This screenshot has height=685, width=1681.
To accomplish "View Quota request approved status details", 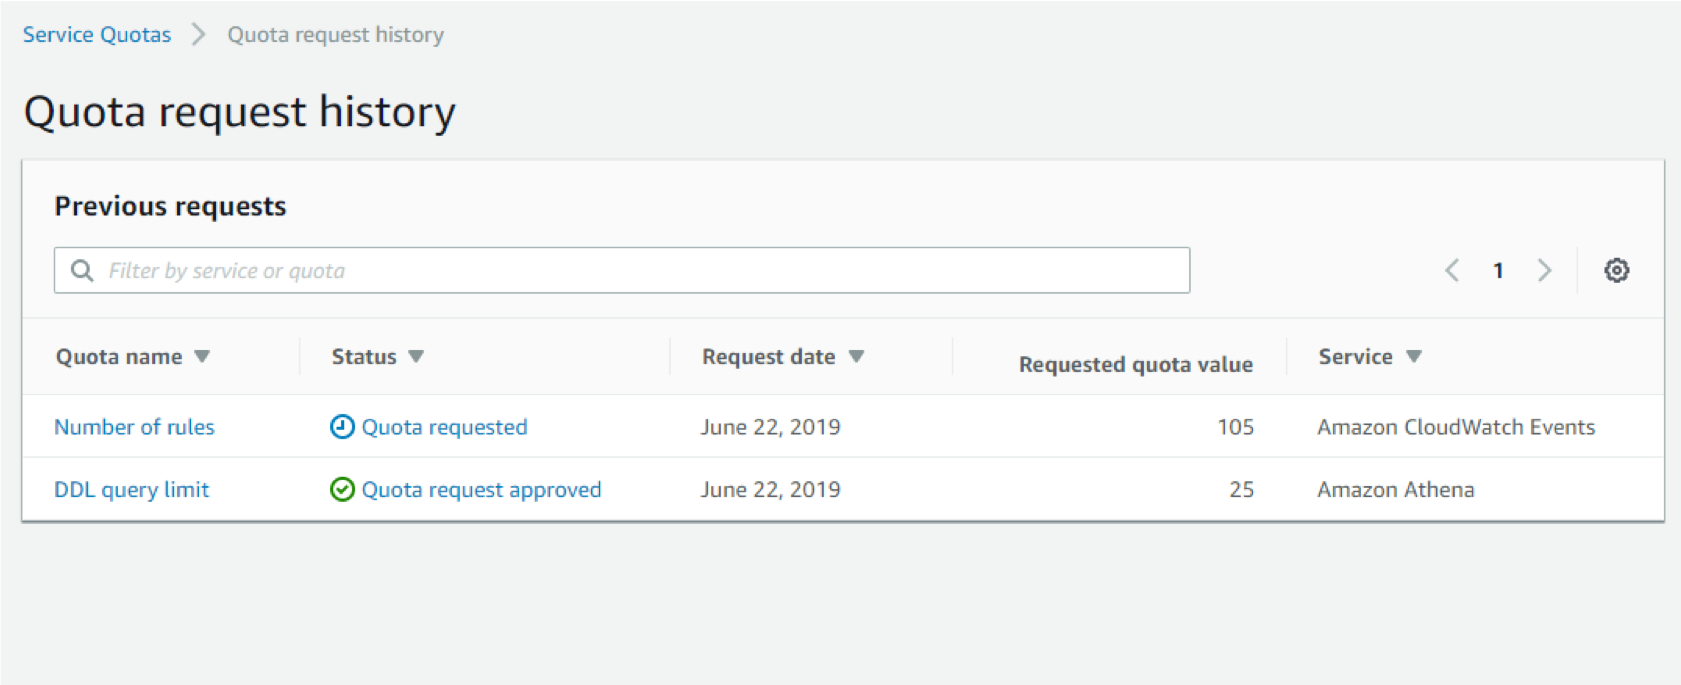I will [481, 489].
